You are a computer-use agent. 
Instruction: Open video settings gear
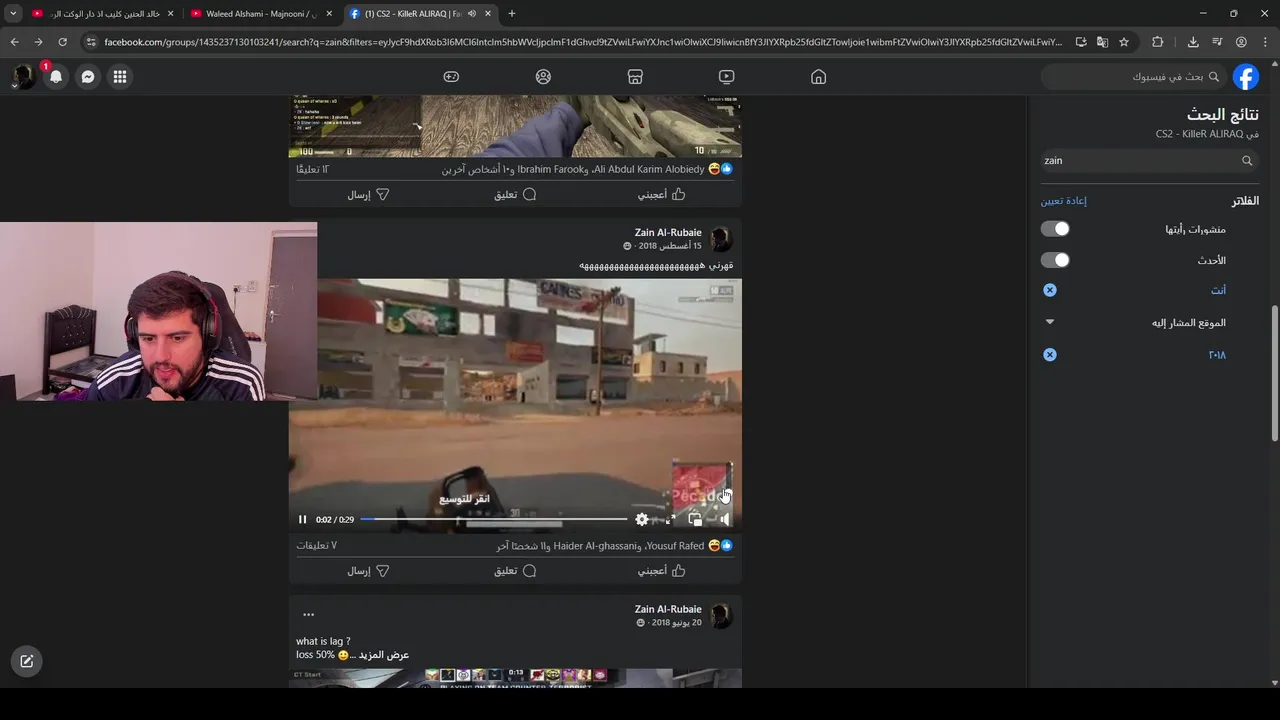[x=642, y=519]
